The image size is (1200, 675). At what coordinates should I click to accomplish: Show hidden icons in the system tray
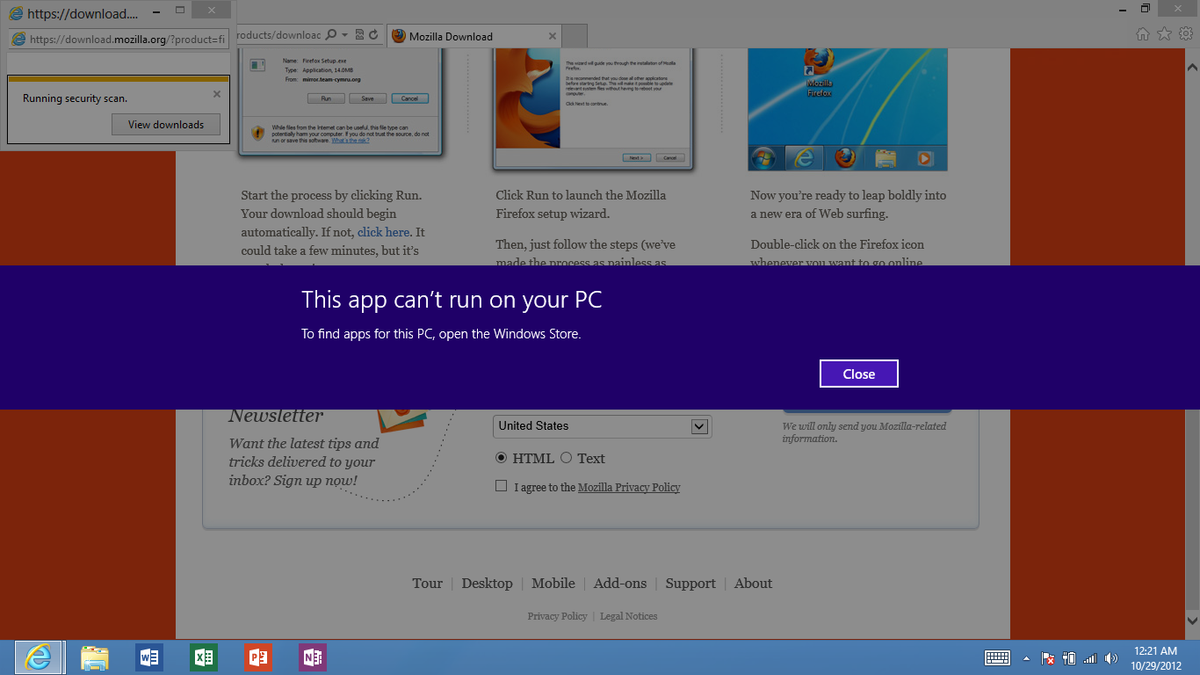(x=1026, y=657)
